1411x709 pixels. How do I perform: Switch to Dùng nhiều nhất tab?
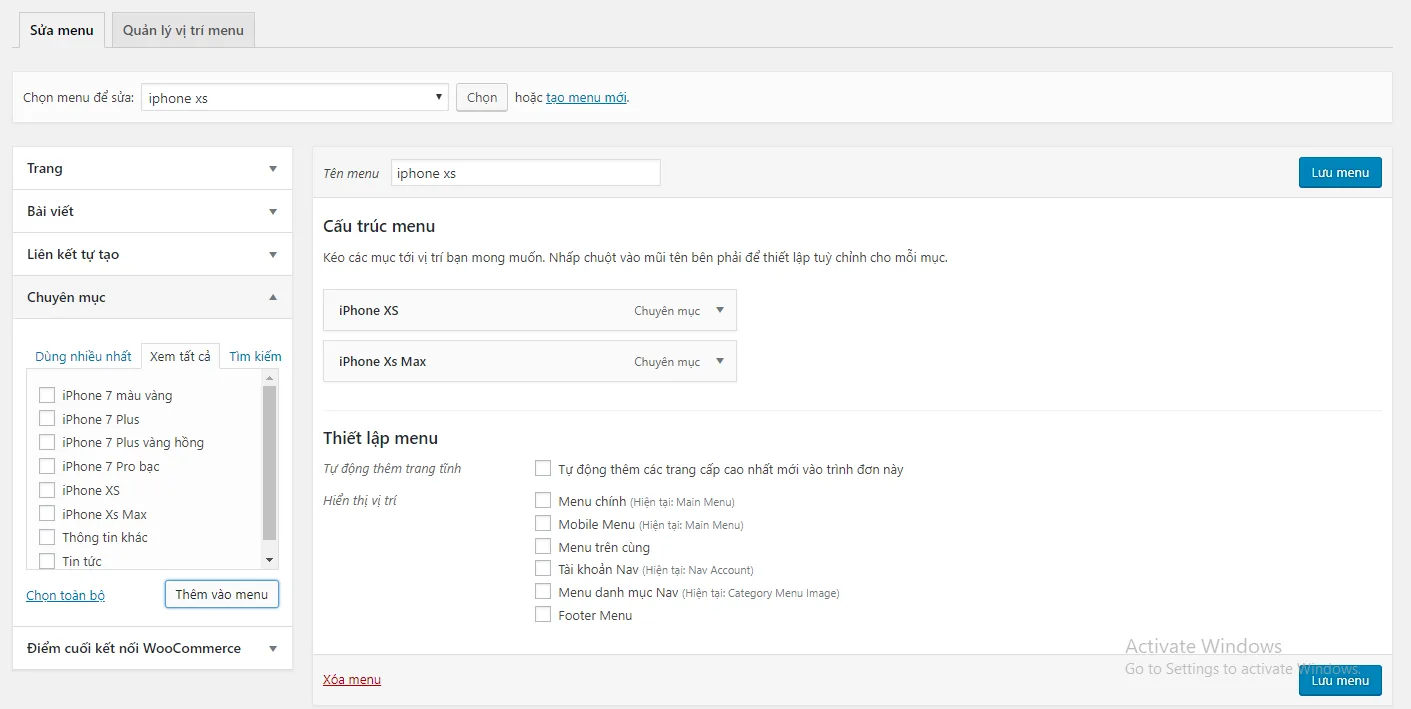(83, 356)
